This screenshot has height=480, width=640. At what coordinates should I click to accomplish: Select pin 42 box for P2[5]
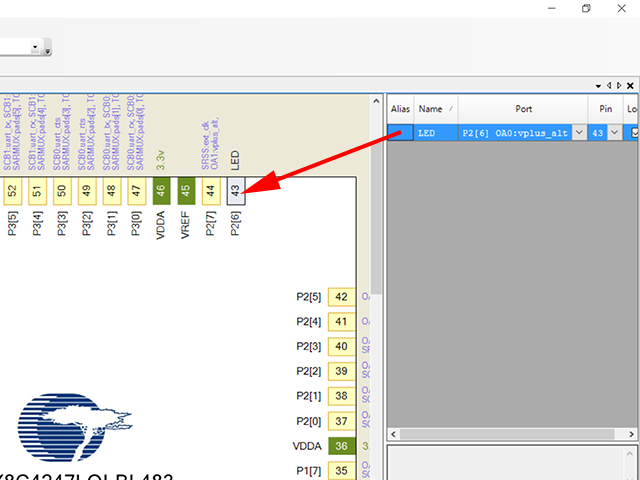342,297
